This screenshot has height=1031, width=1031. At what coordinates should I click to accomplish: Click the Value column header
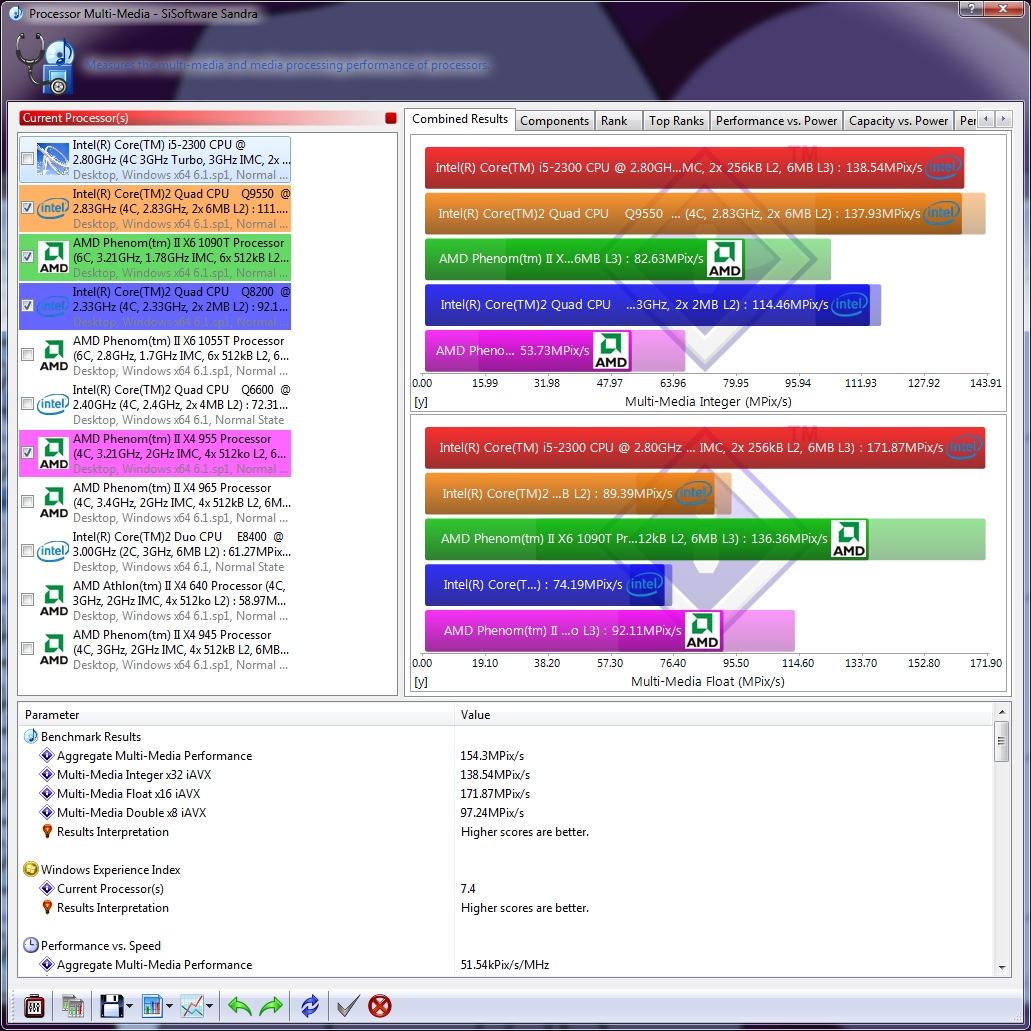(723, 715)
